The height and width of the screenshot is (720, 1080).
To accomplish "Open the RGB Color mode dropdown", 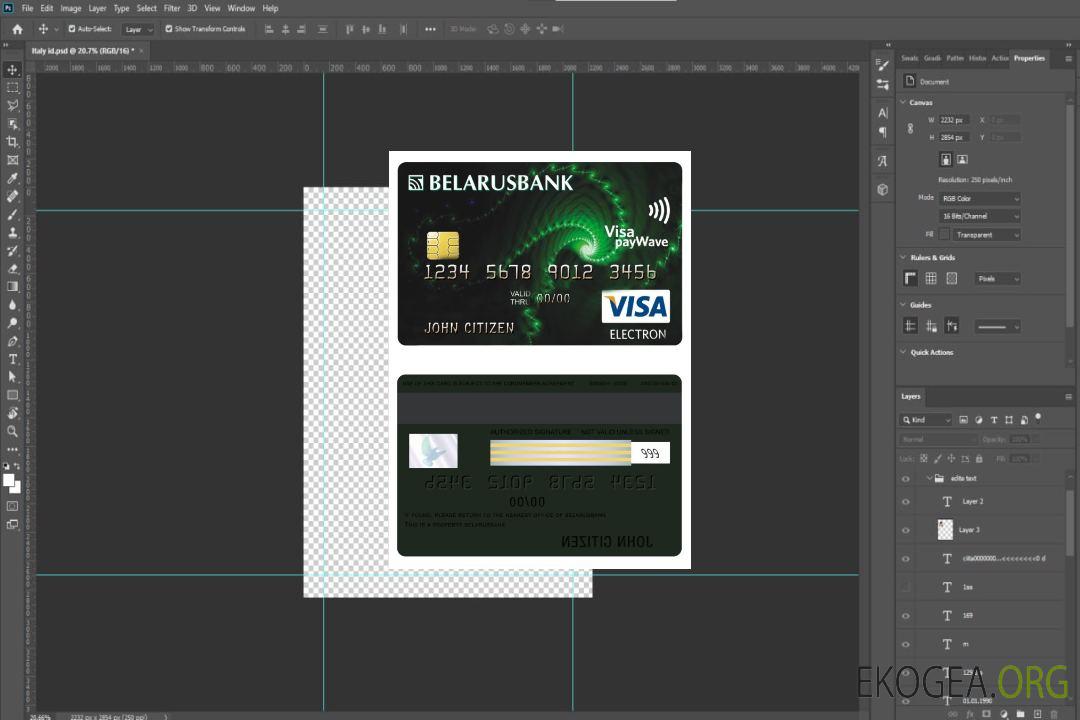I will pos(979,198).
